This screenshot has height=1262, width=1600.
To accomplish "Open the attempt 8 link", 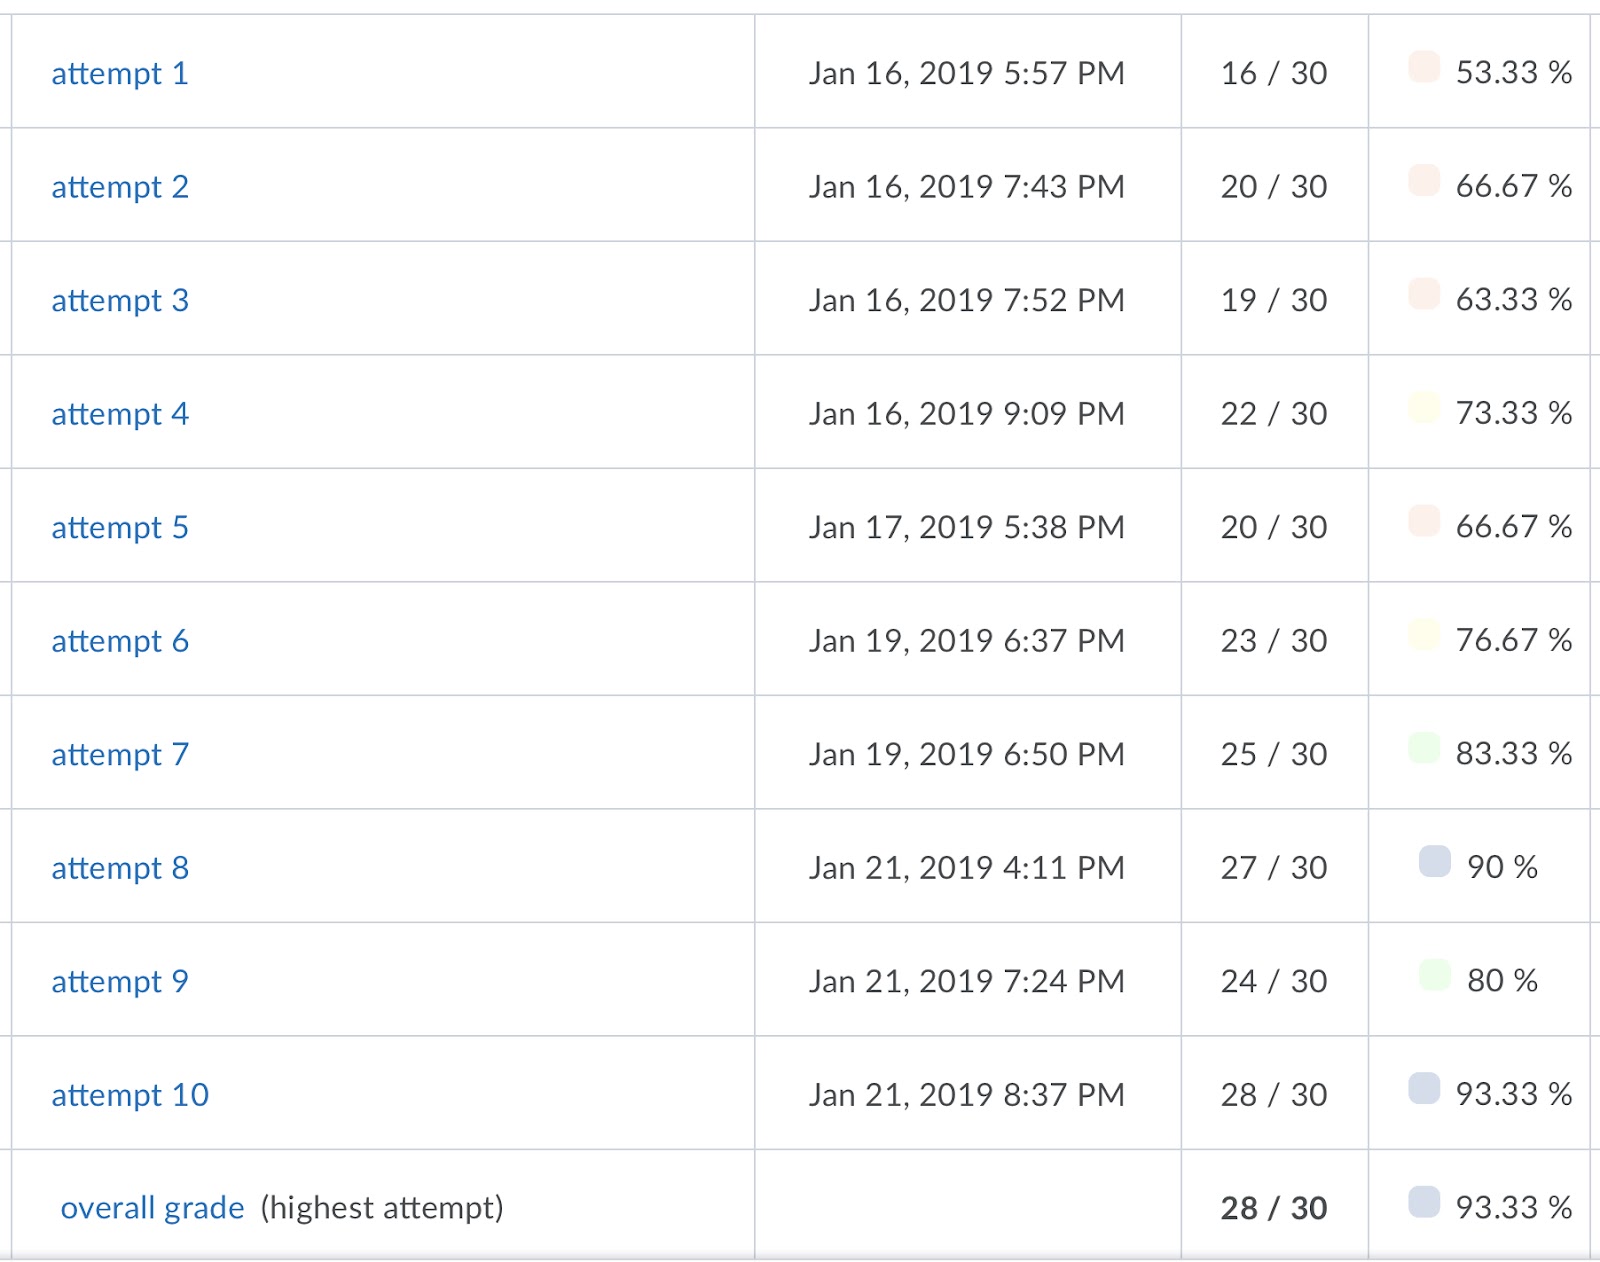I will click(x=120, y=868).
